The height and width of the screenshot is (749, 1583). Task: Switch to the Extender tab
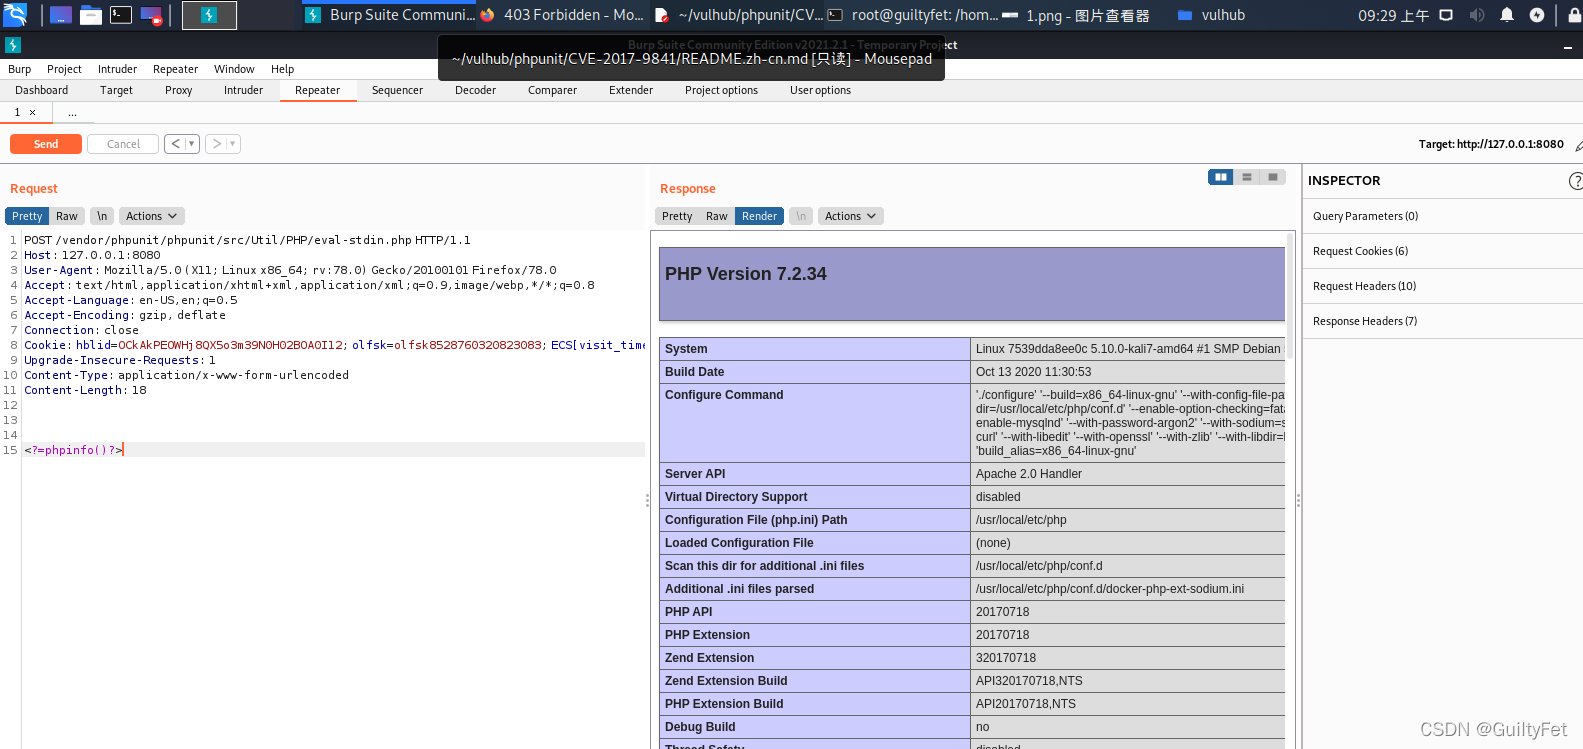(631, 90)
